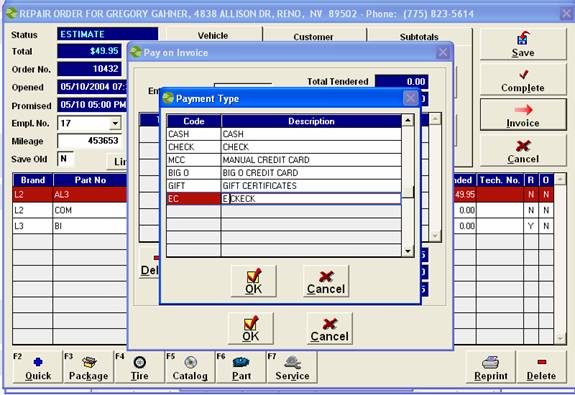
Task: Click the Complete checkmark button
Action: tap(523, 80)
